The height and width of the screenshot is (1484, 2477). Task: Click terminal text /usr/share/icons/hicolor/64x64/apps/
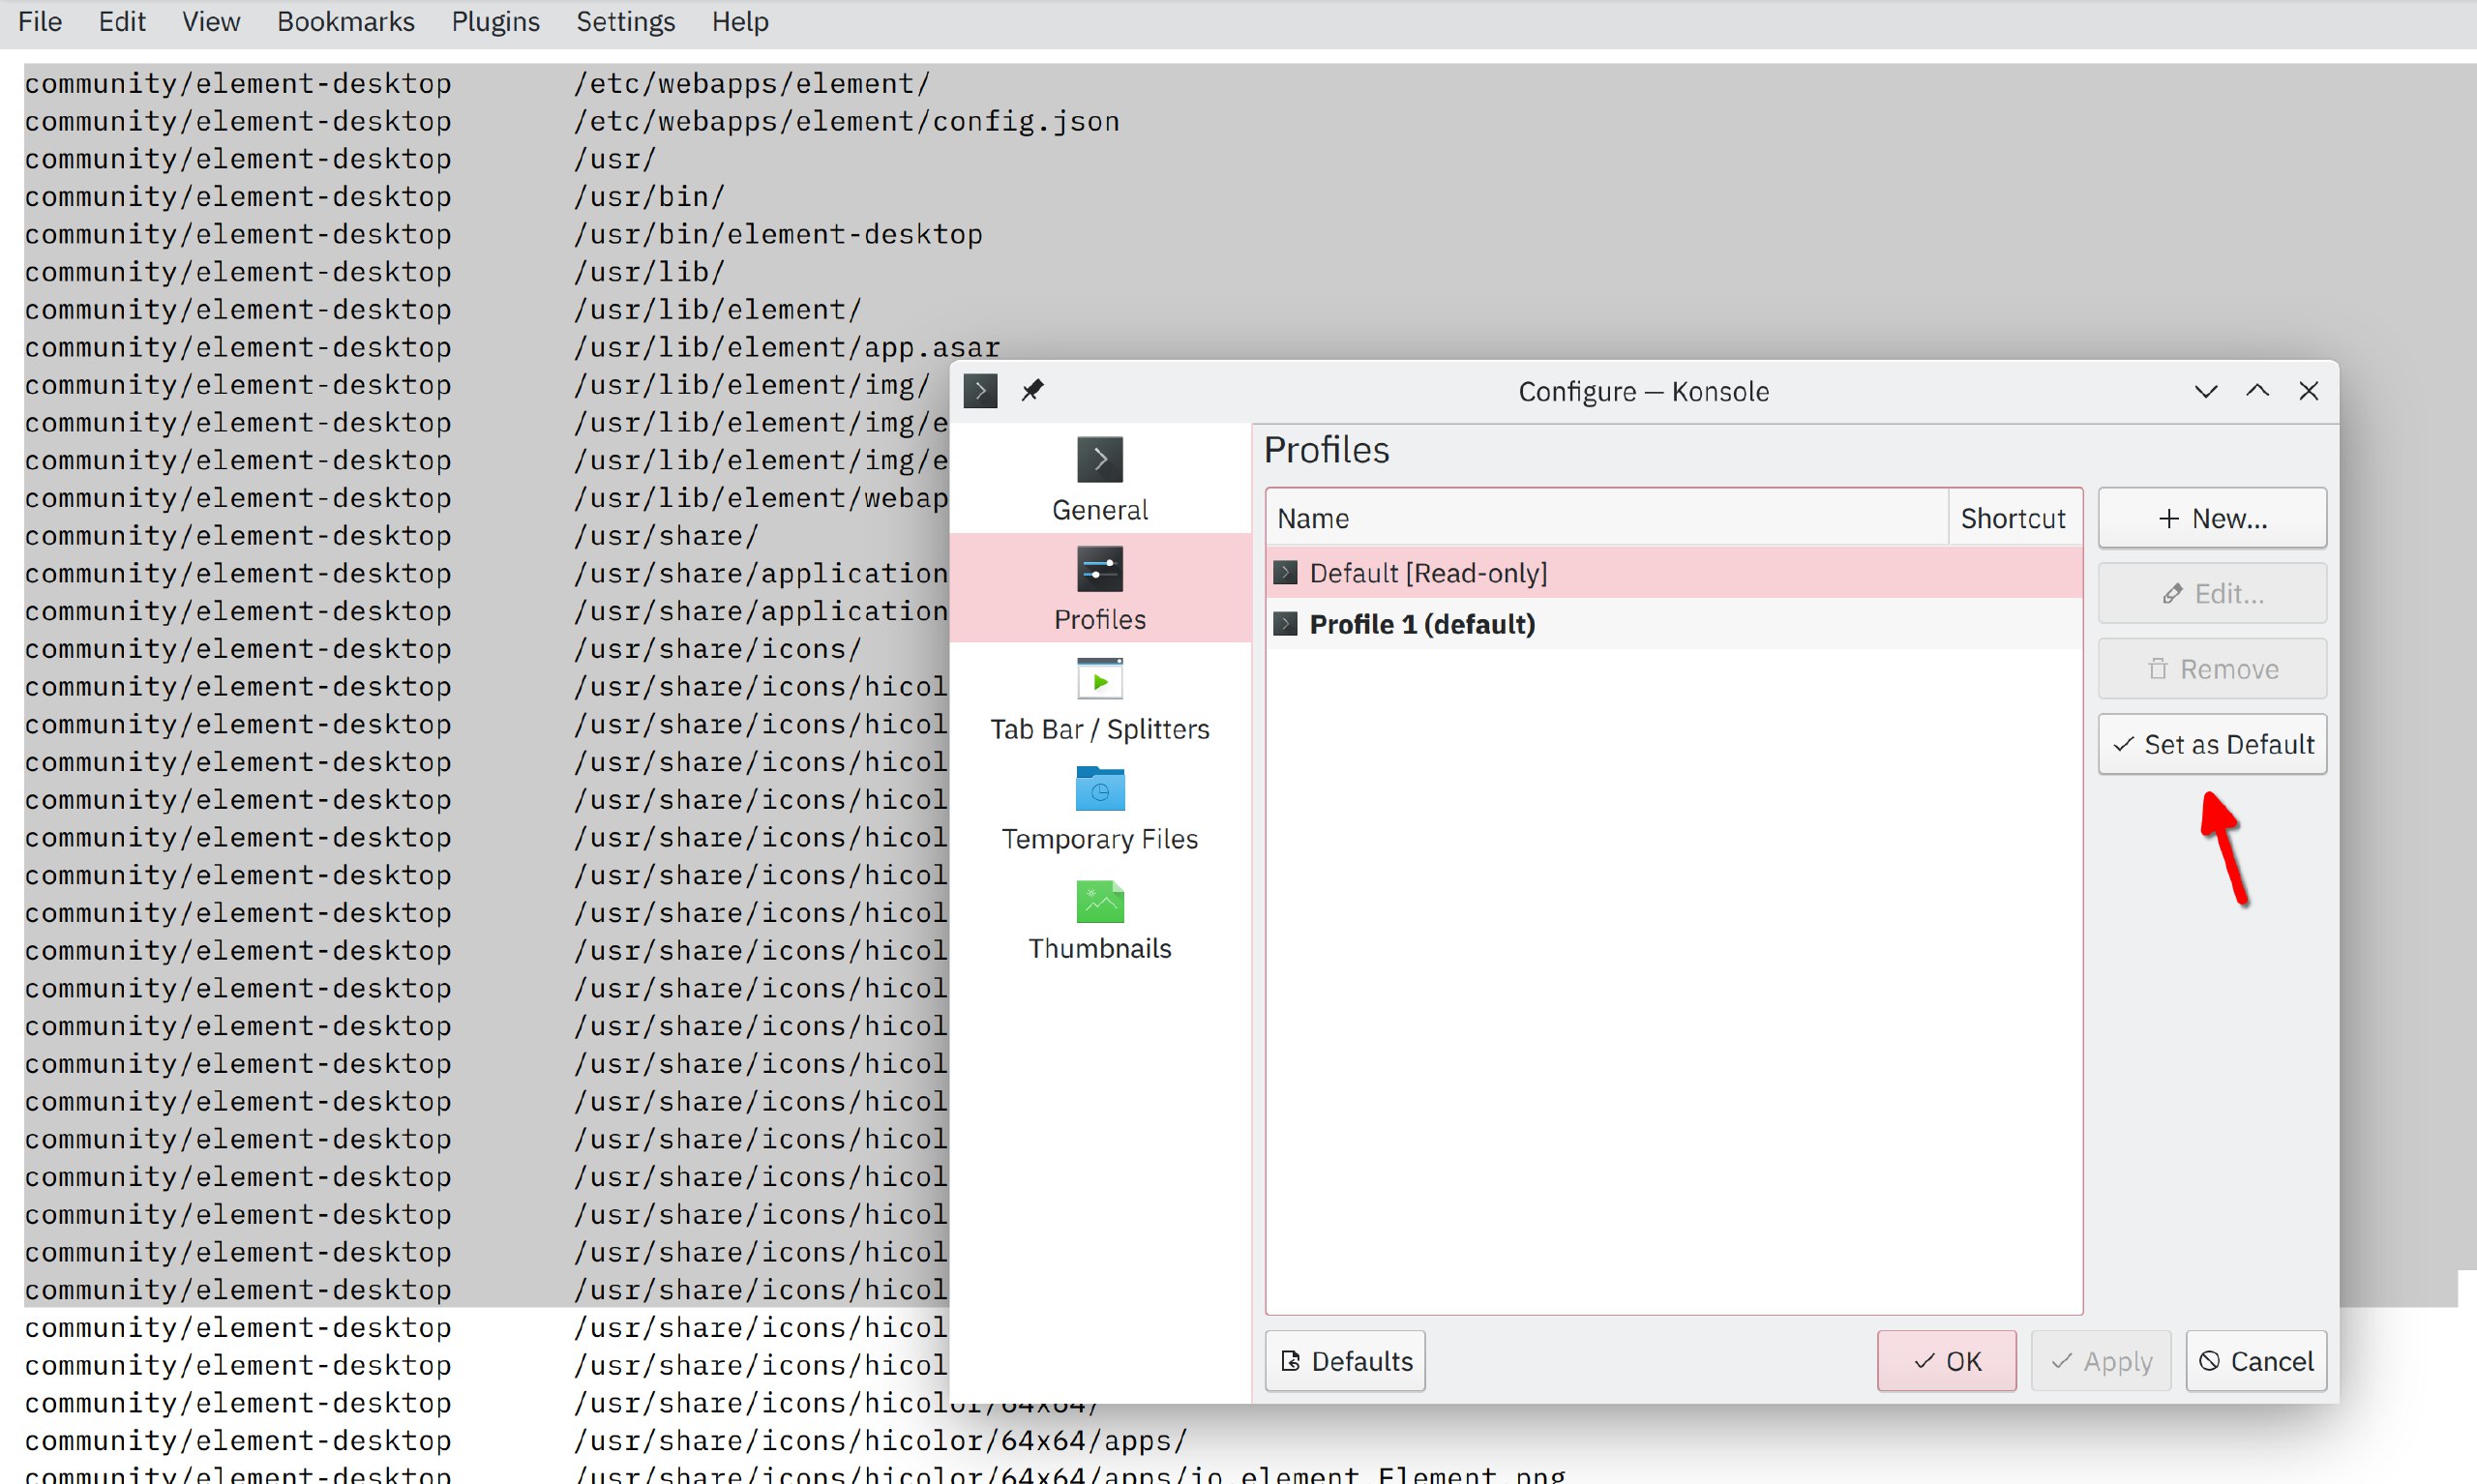880,1441
